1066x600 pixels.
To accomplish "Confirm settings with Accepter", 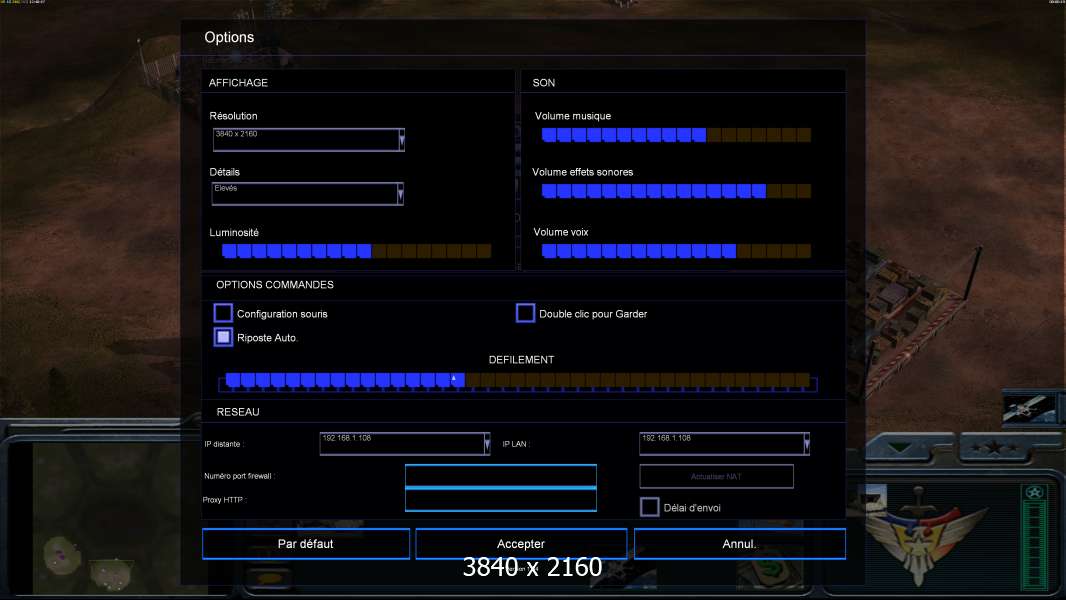I will pyautogui.click(x=521, y=544).
